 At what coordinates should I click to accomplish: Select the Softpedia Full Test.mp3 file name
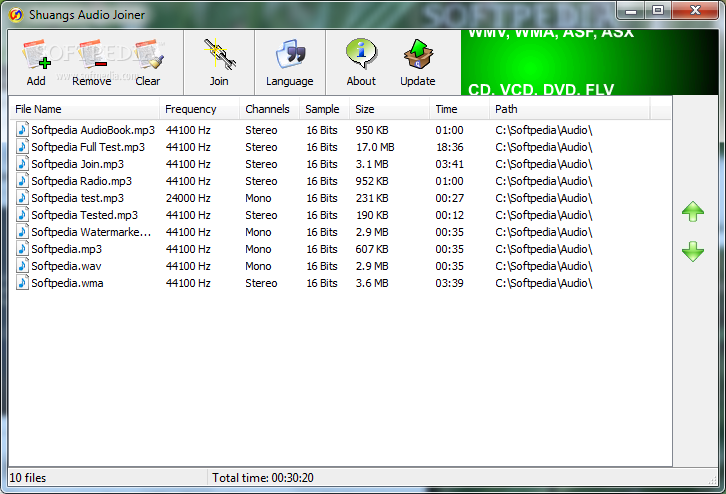(x=88, y=147)
